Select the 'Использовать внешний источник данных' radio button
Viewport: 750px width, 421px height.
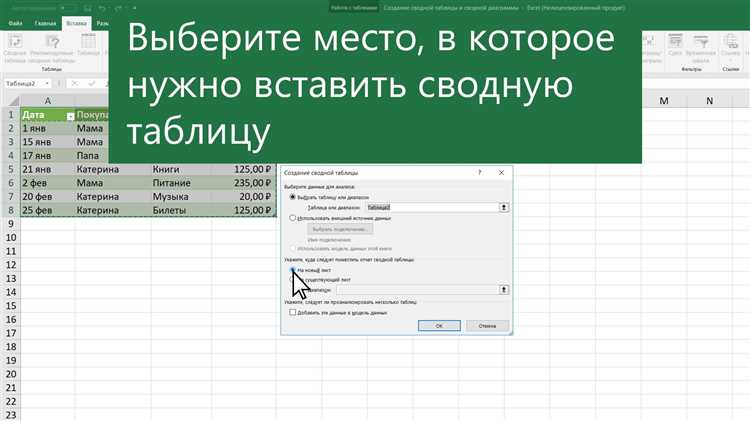(293, 218)
